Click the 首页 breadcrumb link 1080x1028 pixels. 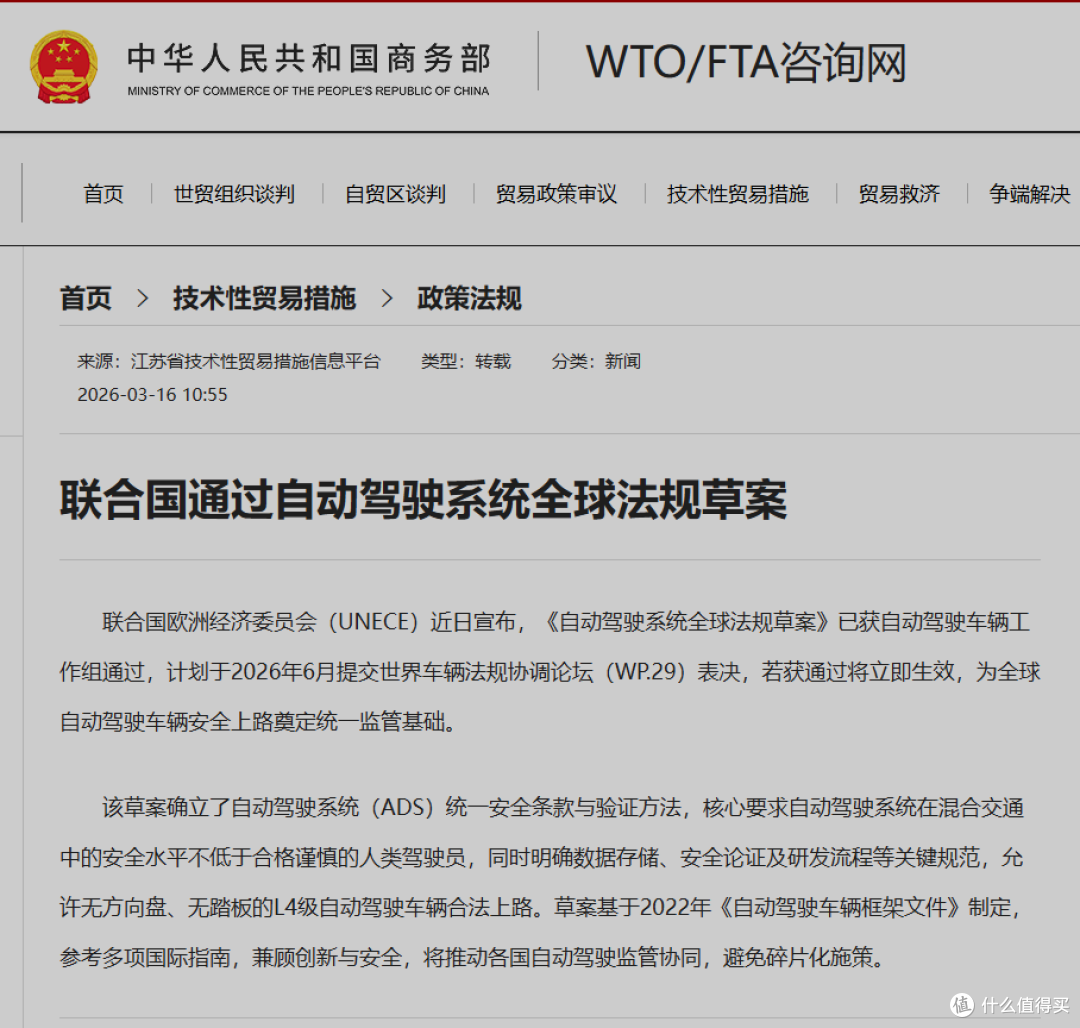click(x=85, y=298)
